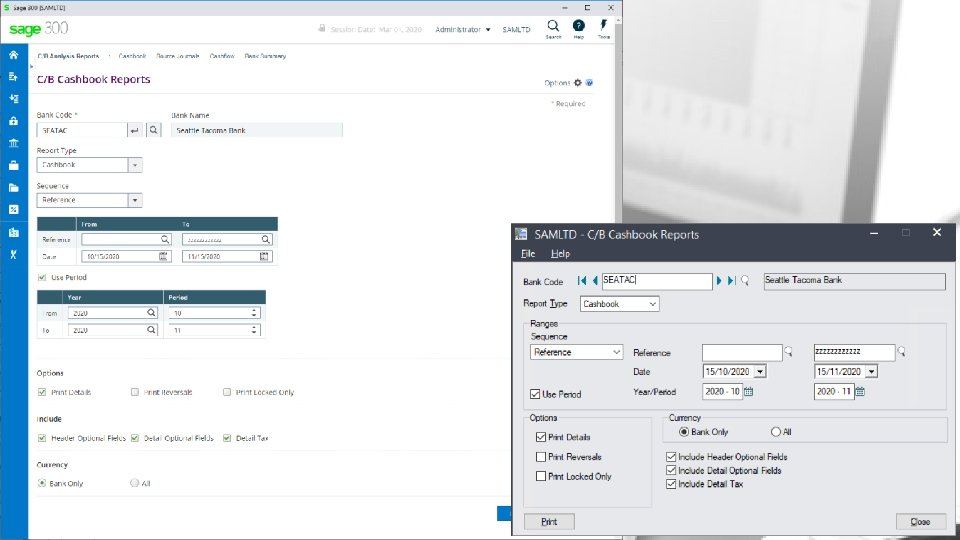Click the bank building sidebar icon
The height and width of the screenshot is (540, 960).
pyautogui.click(x=13, y=143)
